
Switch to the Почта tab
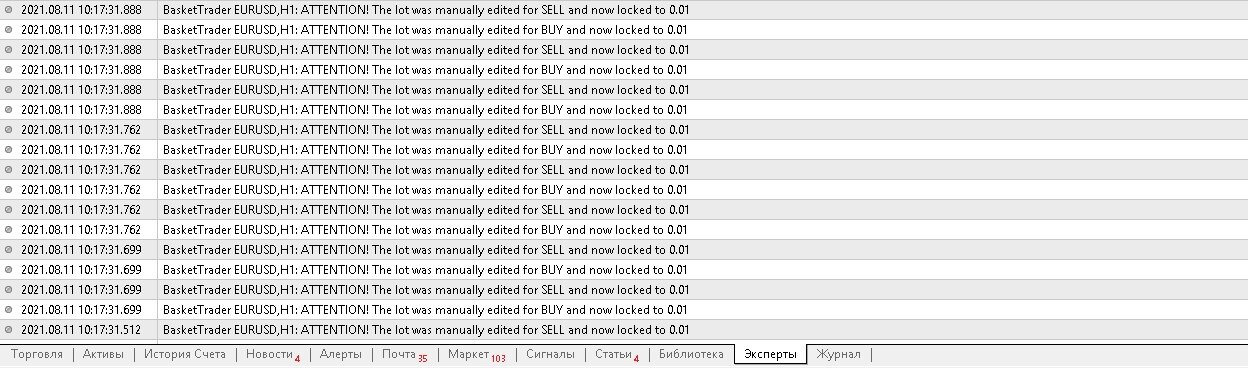point(404,354)
